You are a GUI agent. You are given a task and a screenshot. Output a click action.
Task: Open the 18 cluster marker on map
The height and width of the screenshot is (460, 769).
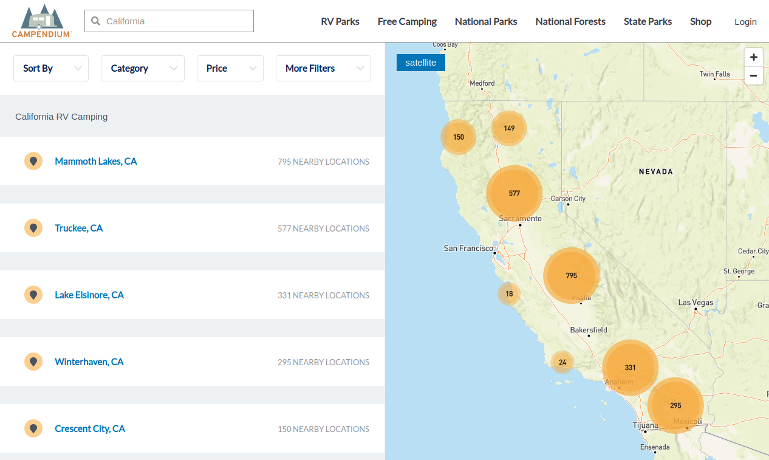(x=509, y=294)
